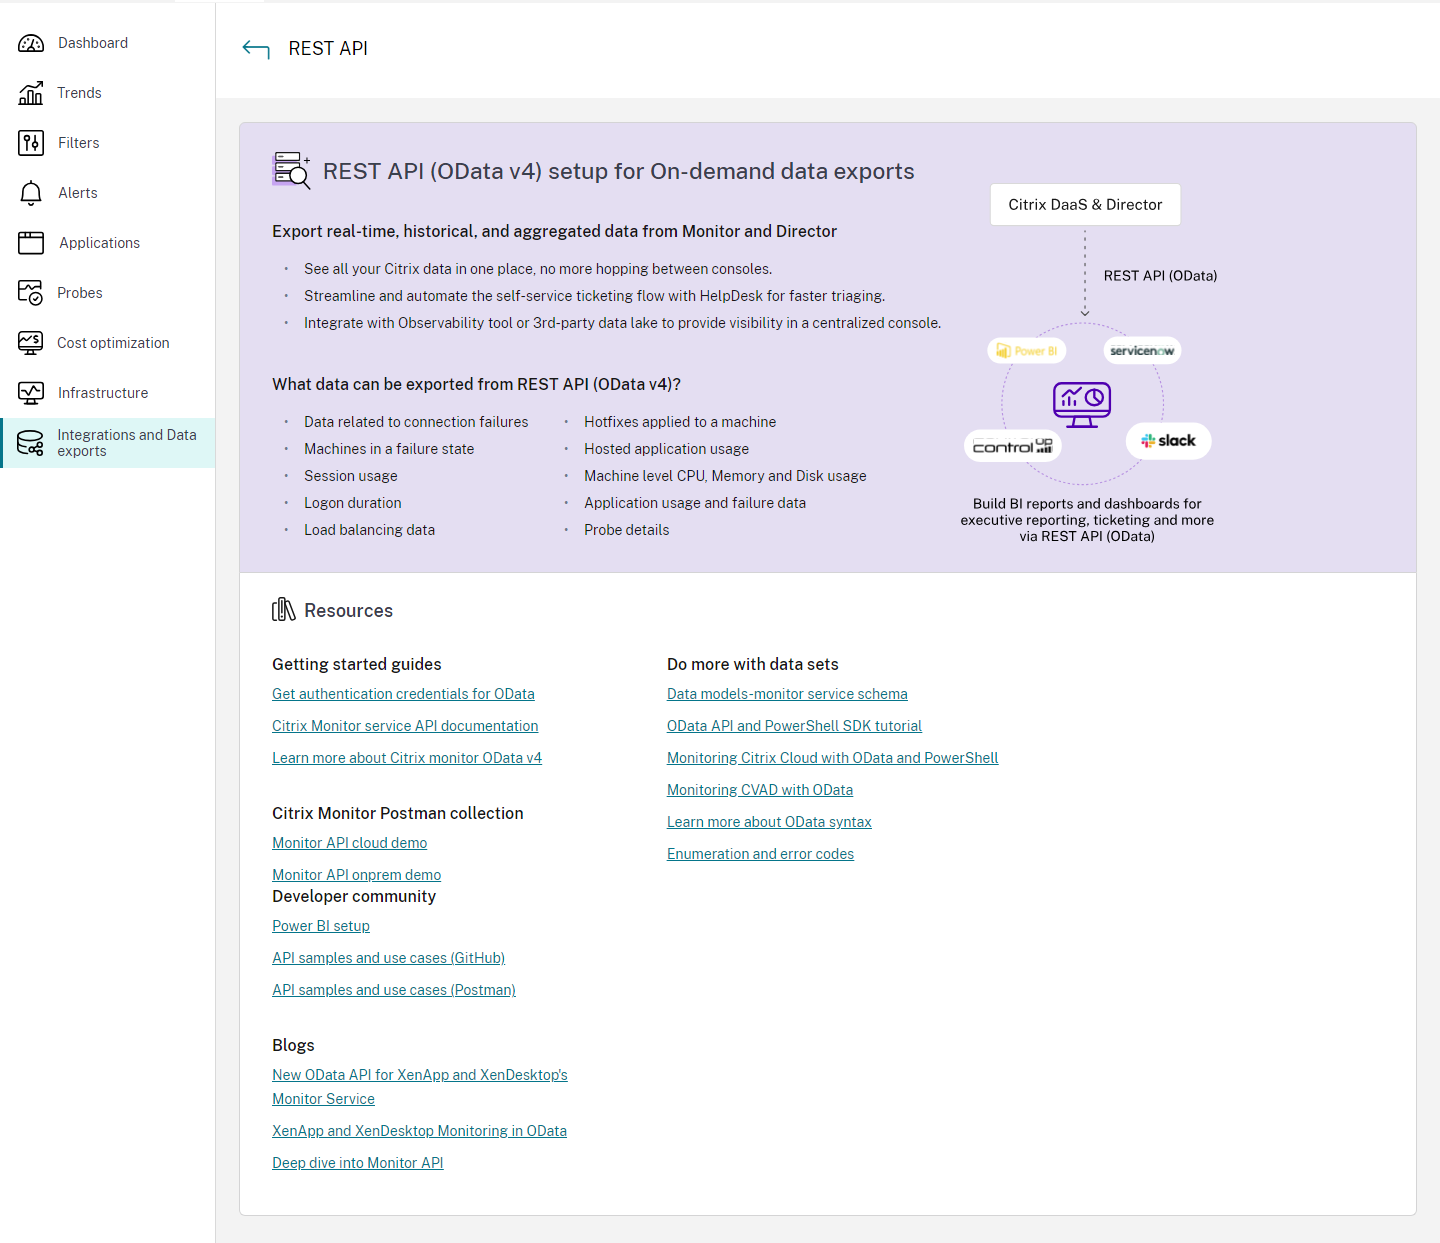This screenshot has width=1440, height=1243.
Task: Click the Alerts bell icon
Action: (31, 192)
